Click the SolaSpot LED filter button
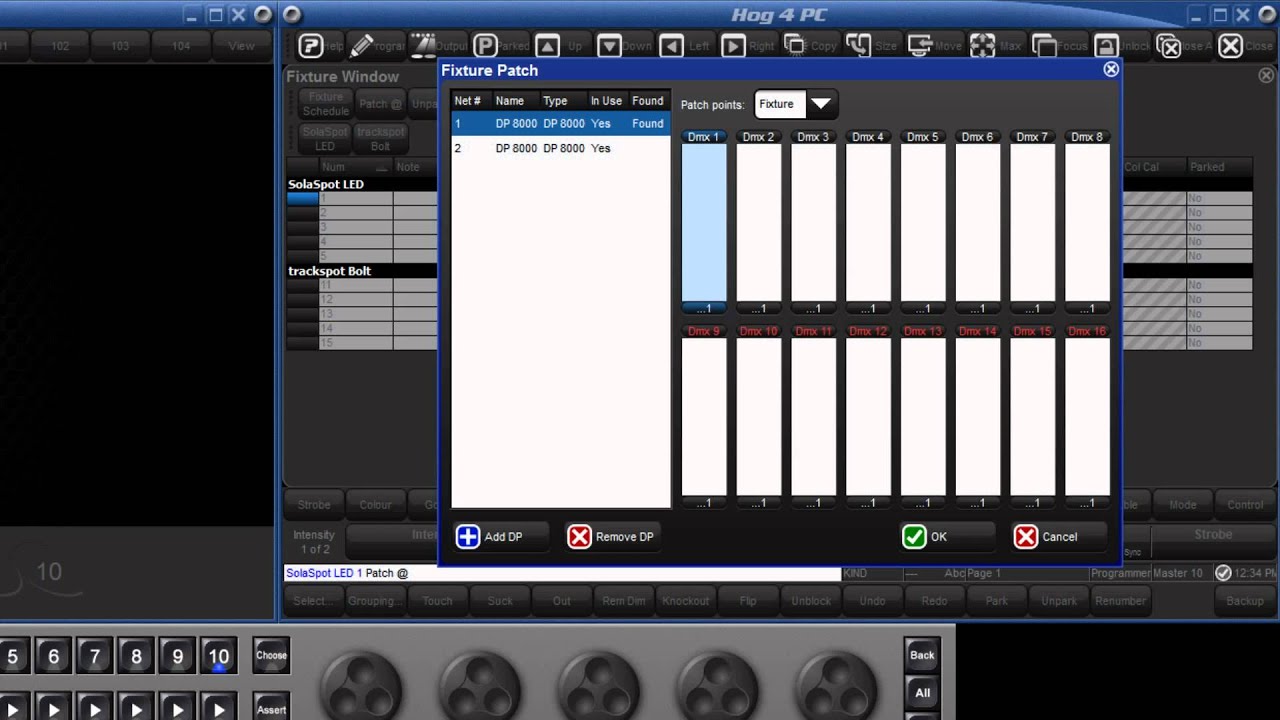The height and width of the screenshot is (720, 1280). pyautogui.click(x=325, y=139)
